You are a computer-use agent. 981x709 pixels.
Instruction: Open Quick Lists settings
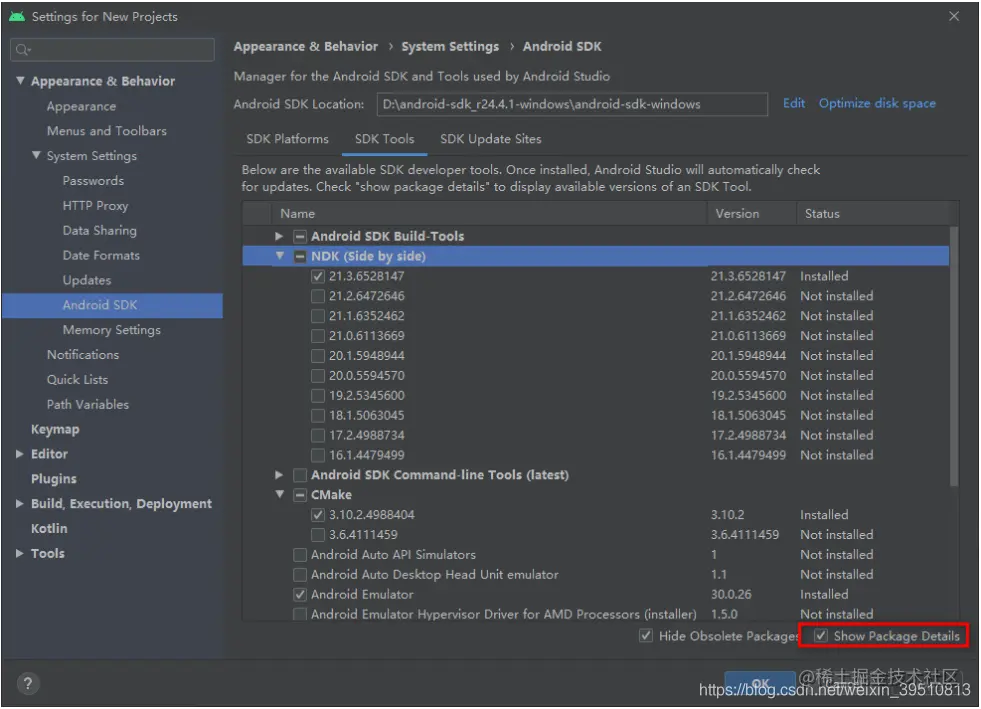[77, 379]
